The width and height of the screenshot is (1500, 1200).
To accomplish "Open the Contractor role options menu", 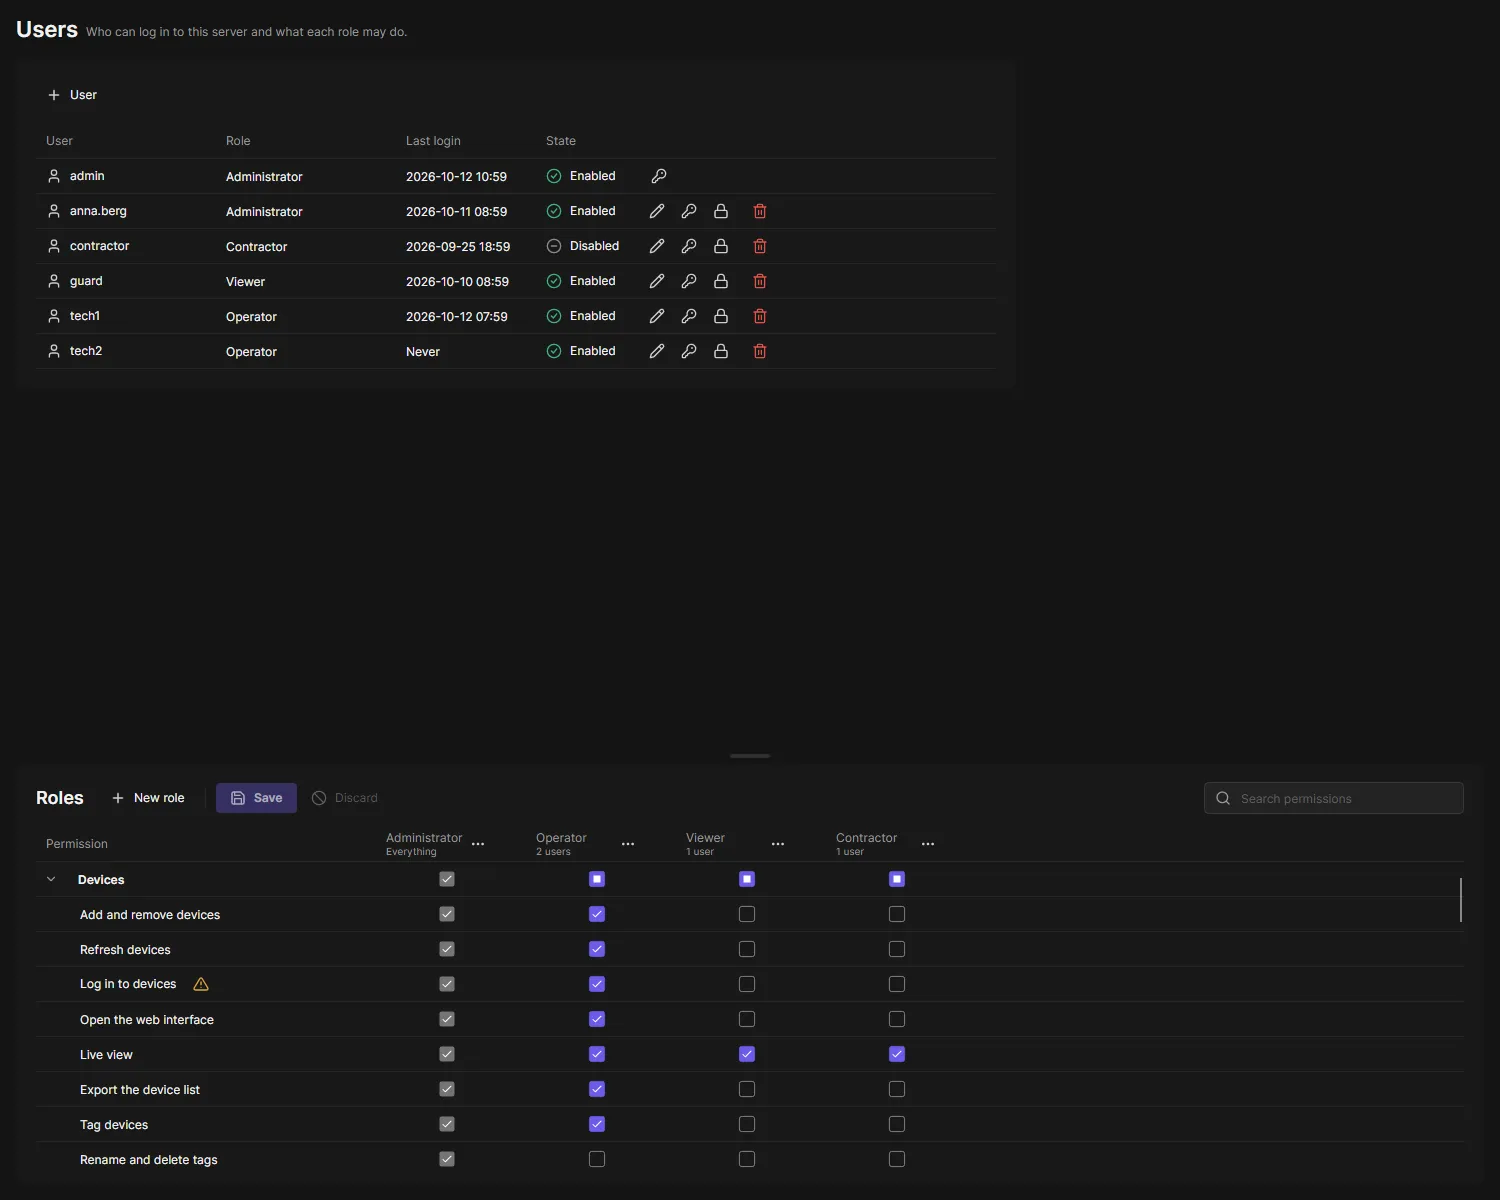I will 928,844.
